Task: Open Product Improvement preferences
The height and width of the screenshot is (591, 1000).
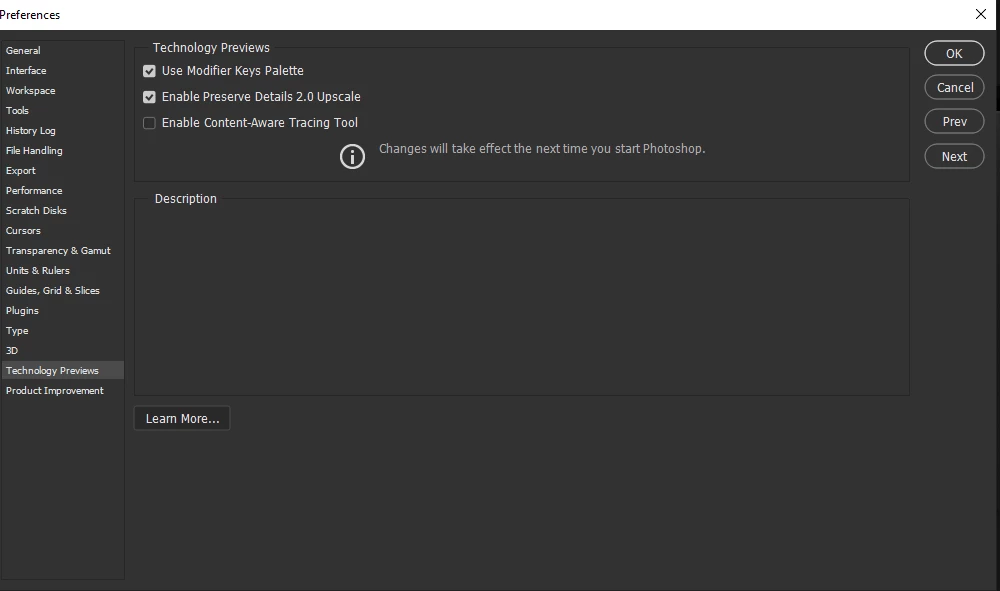Action: point(62,391)
